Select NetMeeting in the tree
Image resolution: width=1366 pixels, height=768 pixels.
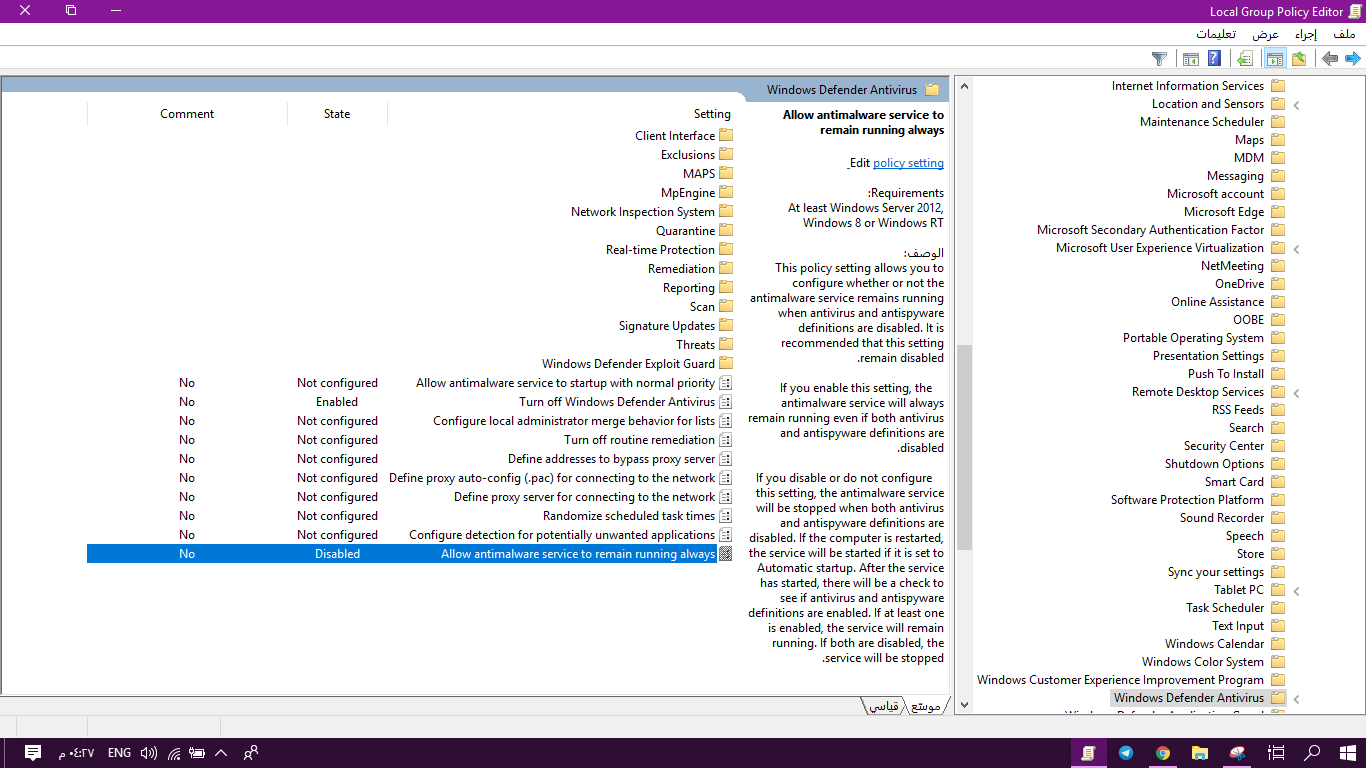(x=1232, y=266)
